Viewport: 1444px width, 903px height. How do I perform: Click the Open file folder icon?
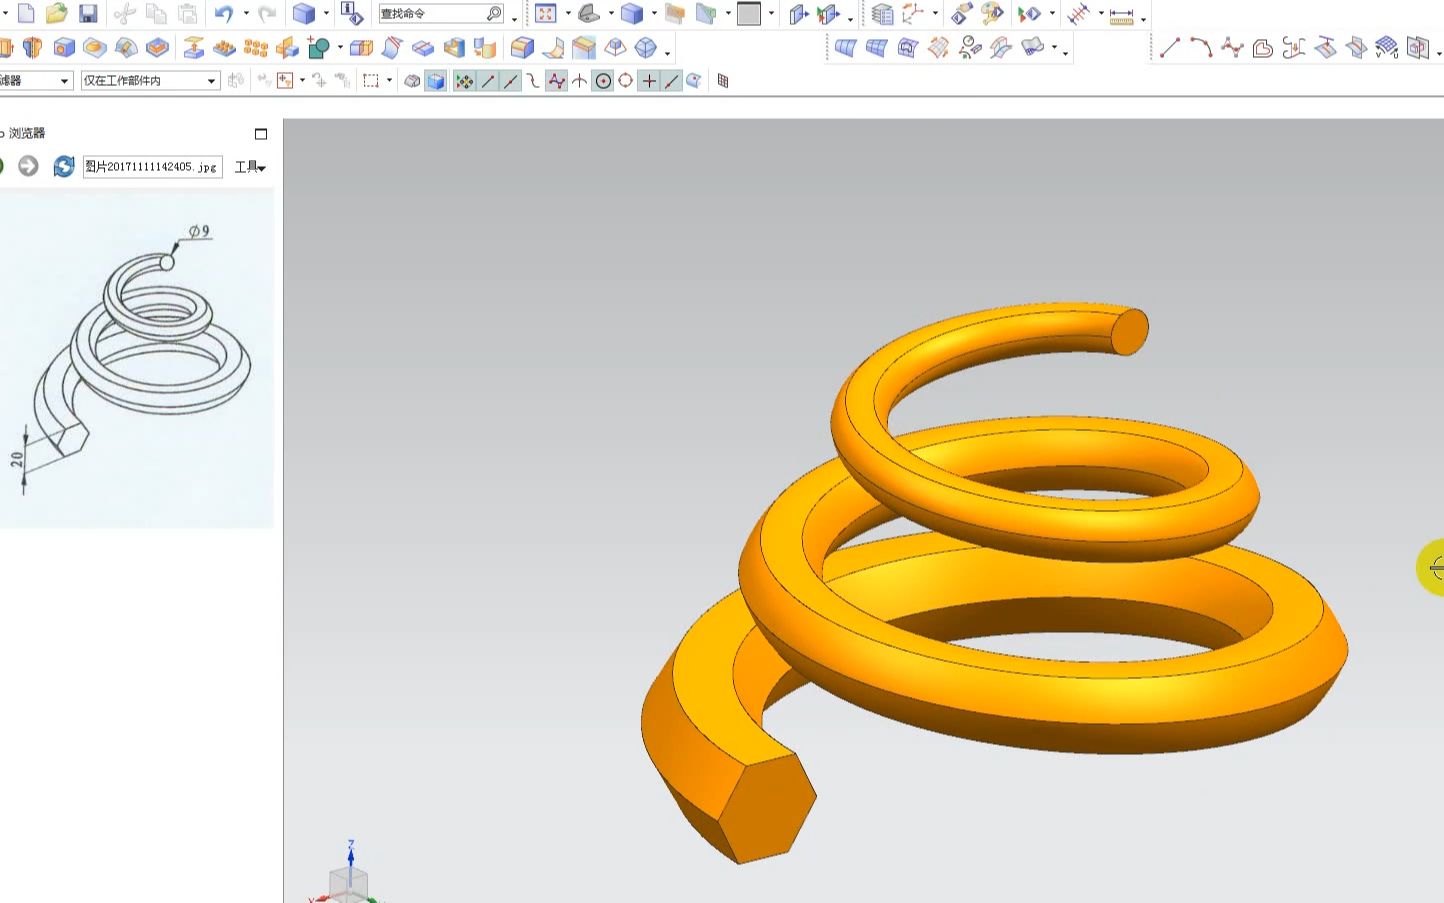click(57, 14)
